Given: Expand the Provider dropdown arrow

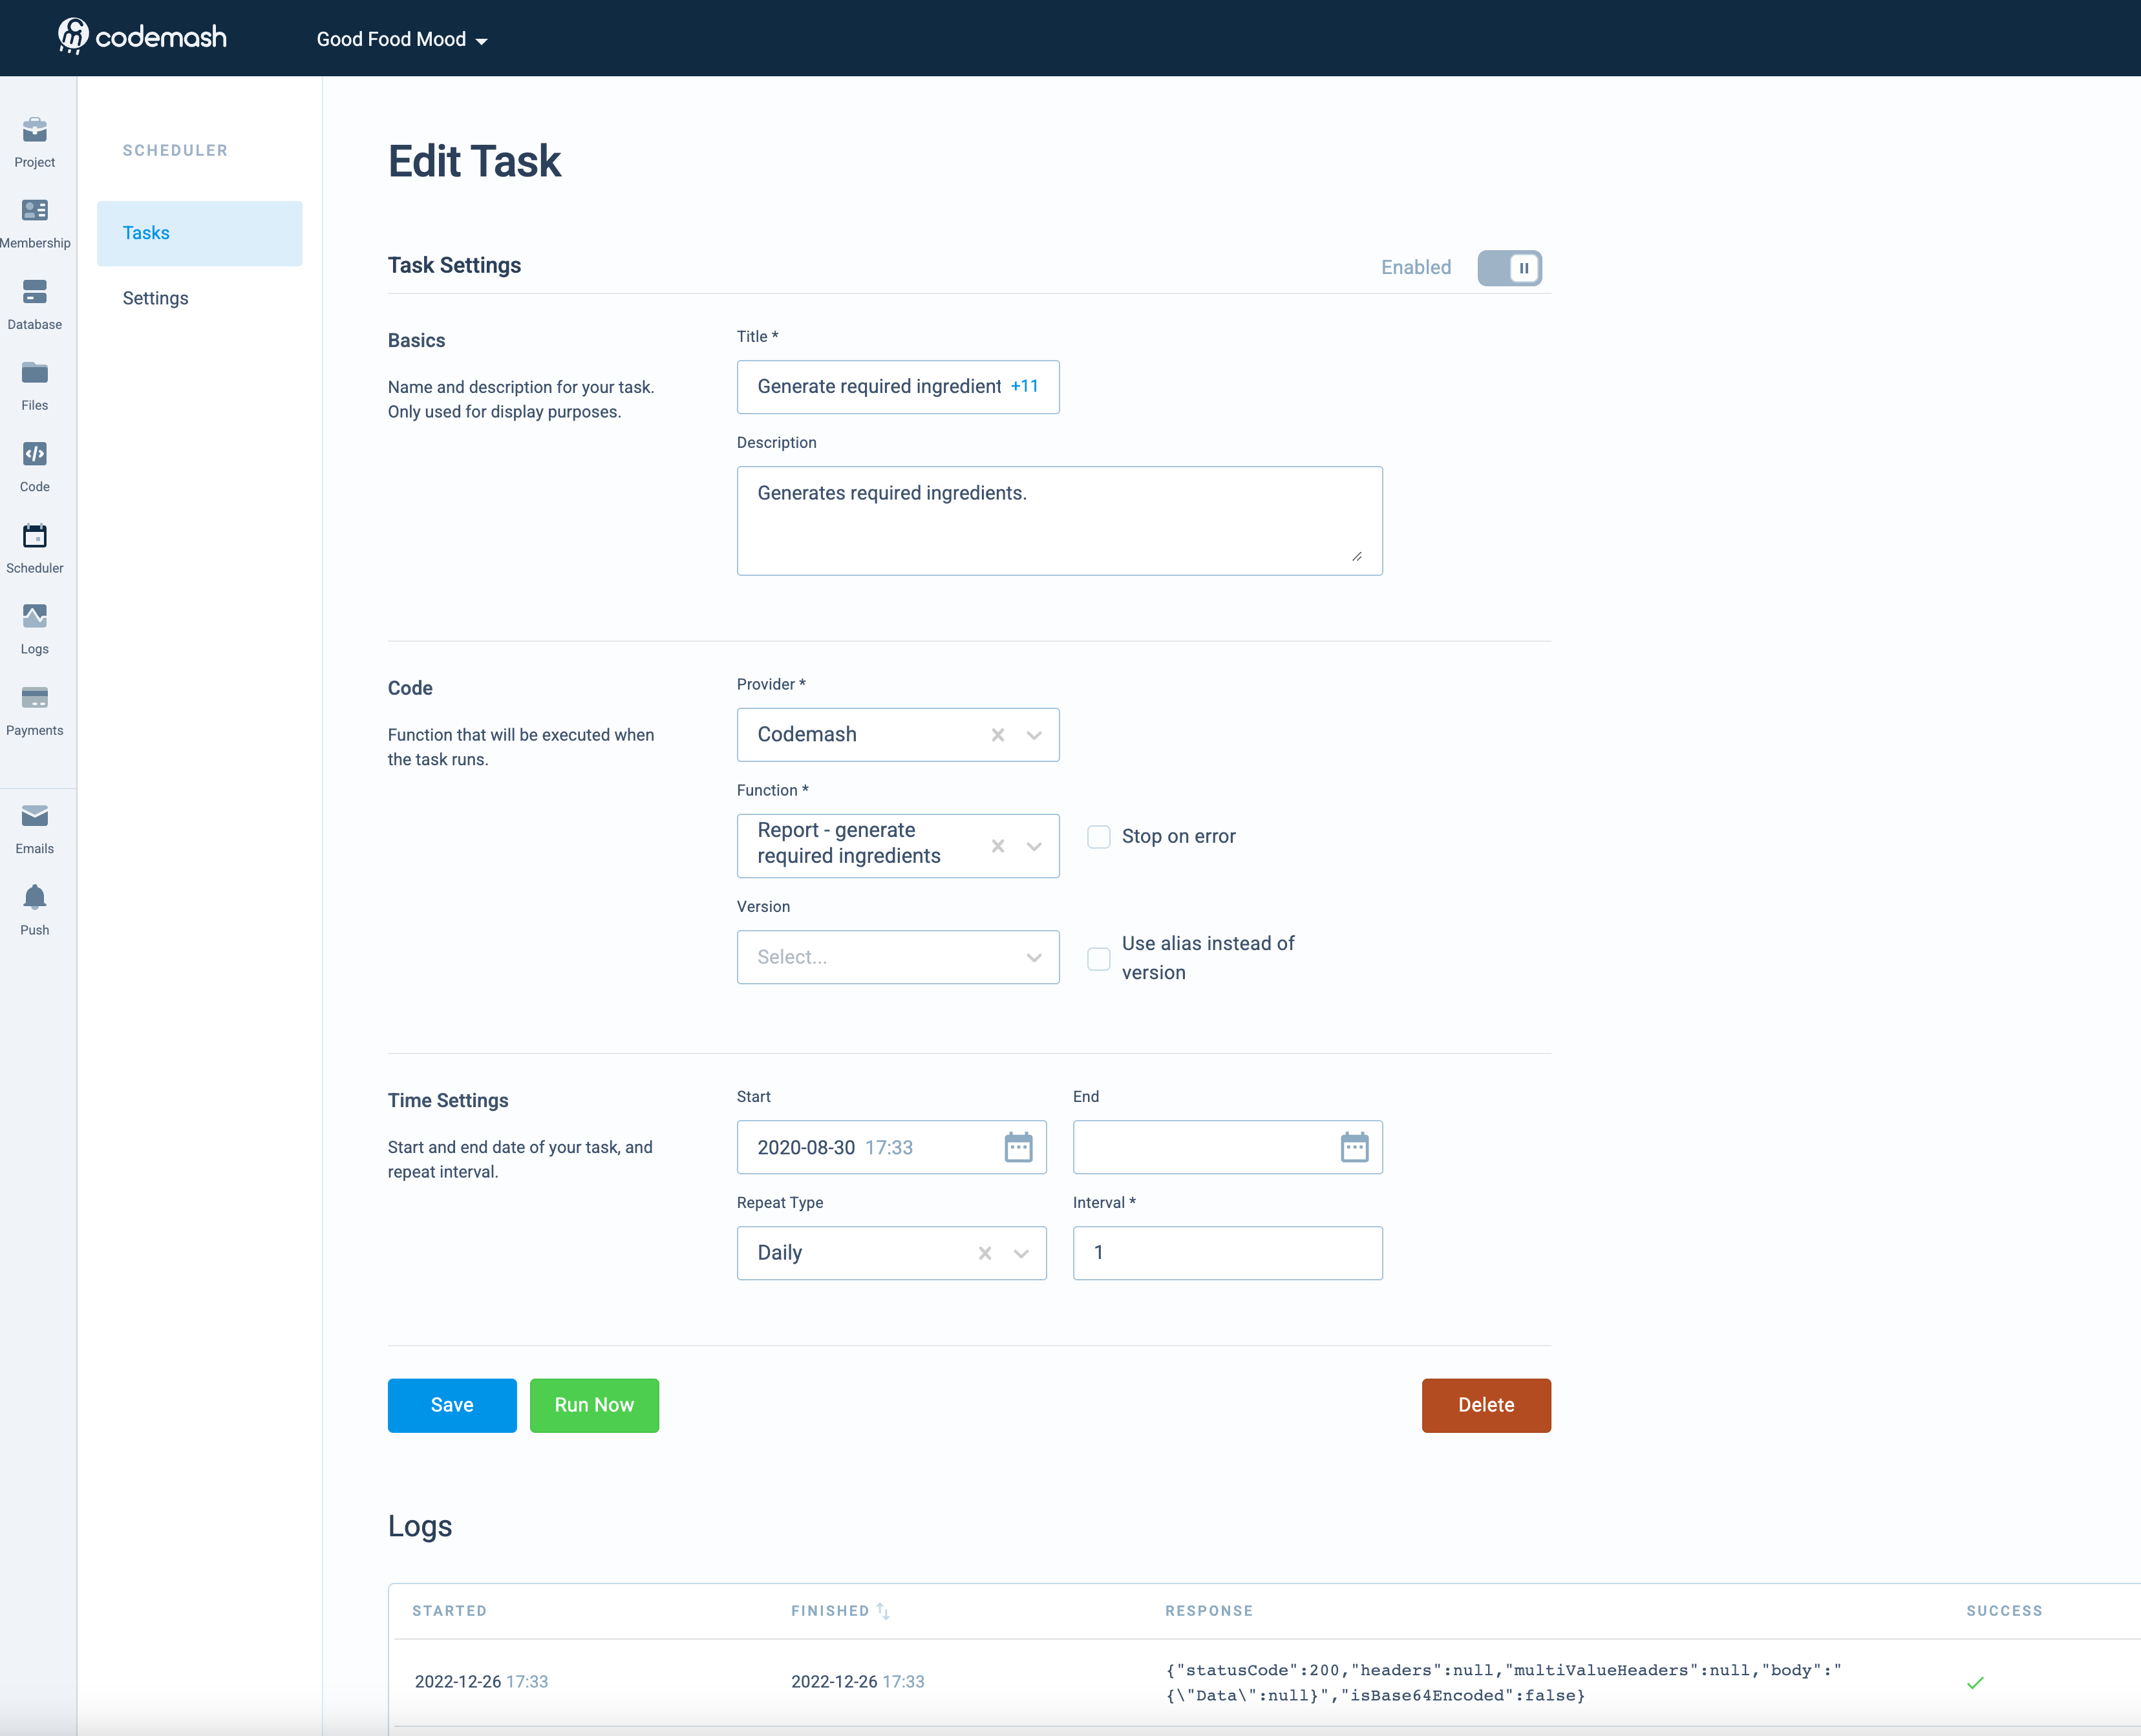Looking at the screenshot, I should coord(1034,735).
